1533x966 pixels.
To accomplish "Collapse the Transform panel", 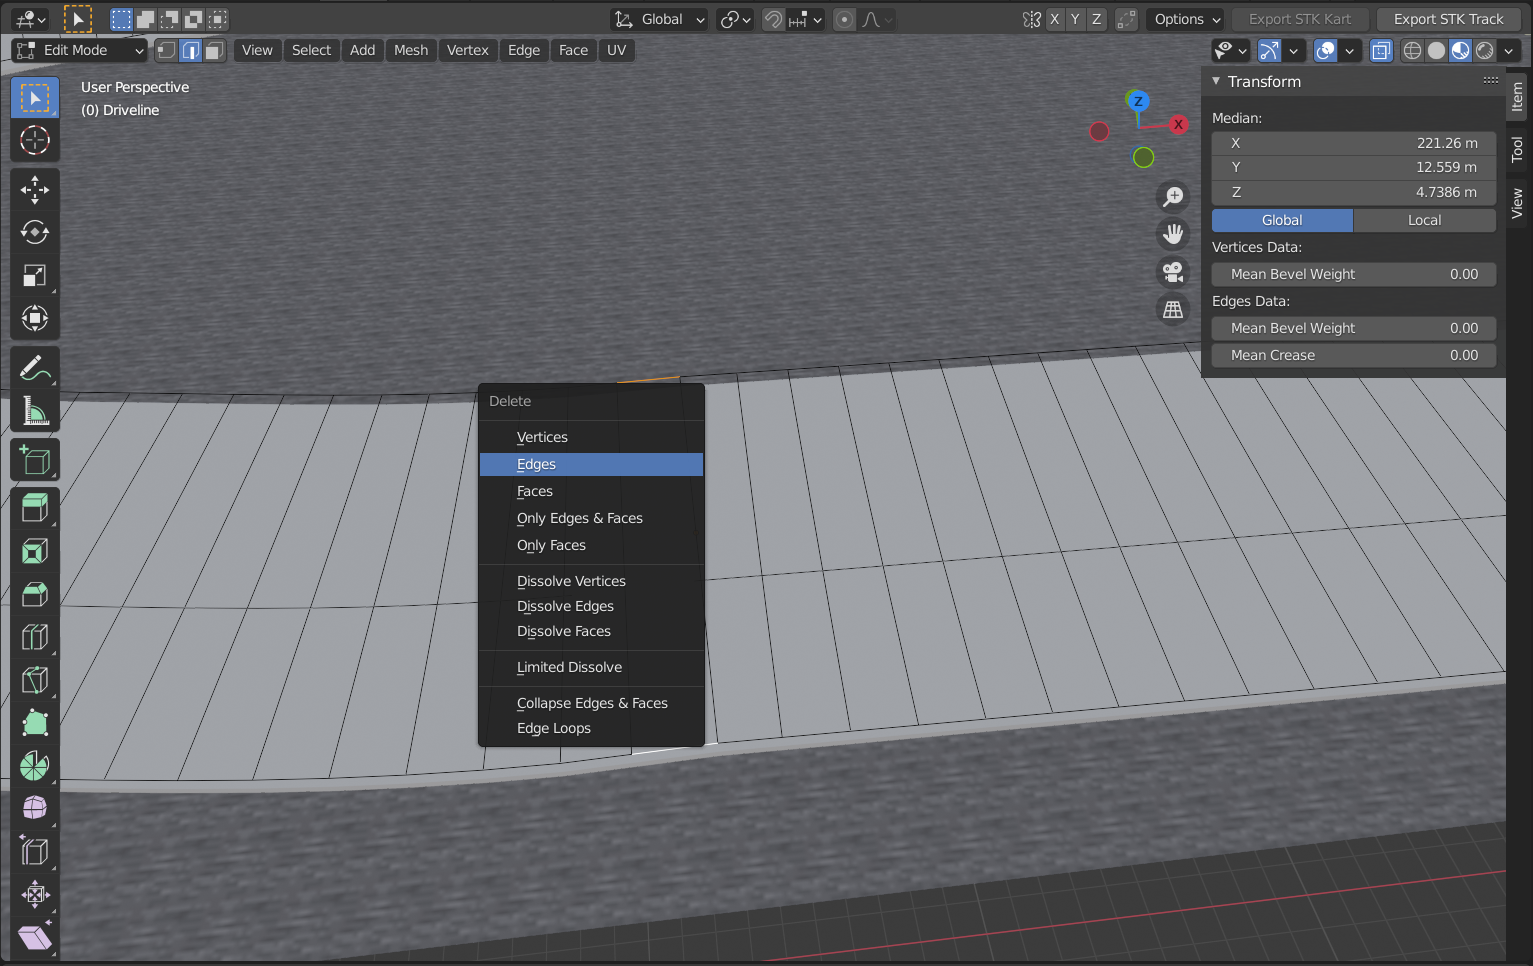I will (1217, 82).
